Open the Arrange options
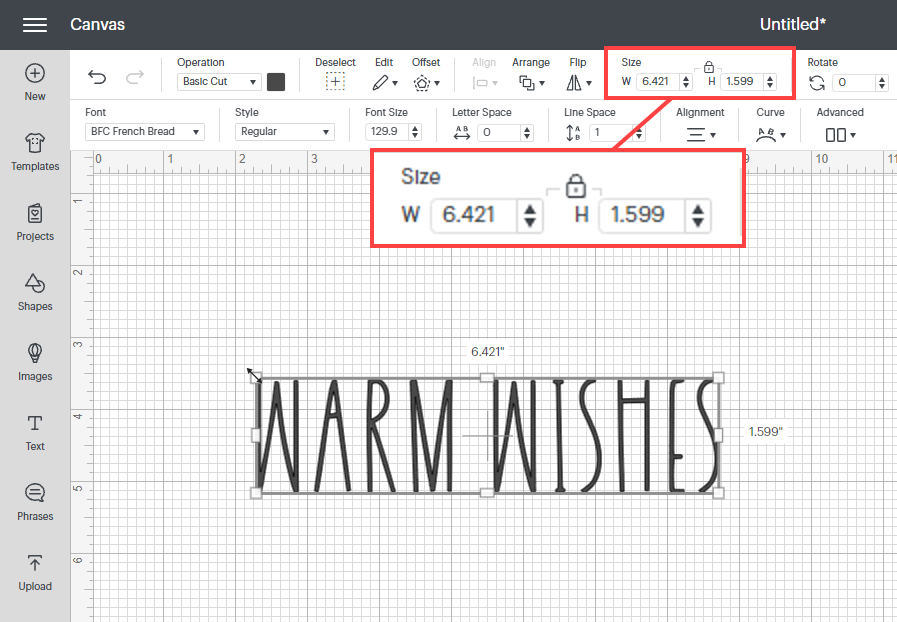The image size is (897, 622). pos(531,83)
